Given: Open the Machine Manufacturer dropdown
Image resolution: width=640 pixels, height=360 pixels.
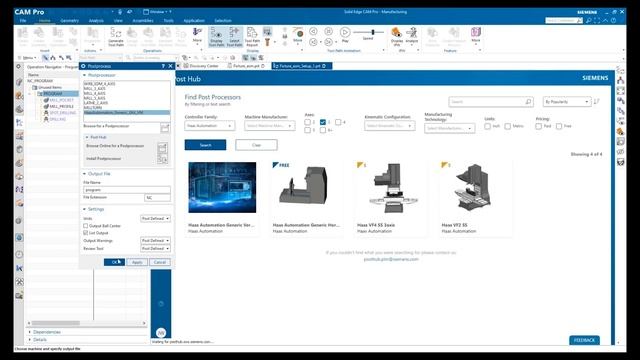Looking at the screenshot, I should tap(270, 126).
